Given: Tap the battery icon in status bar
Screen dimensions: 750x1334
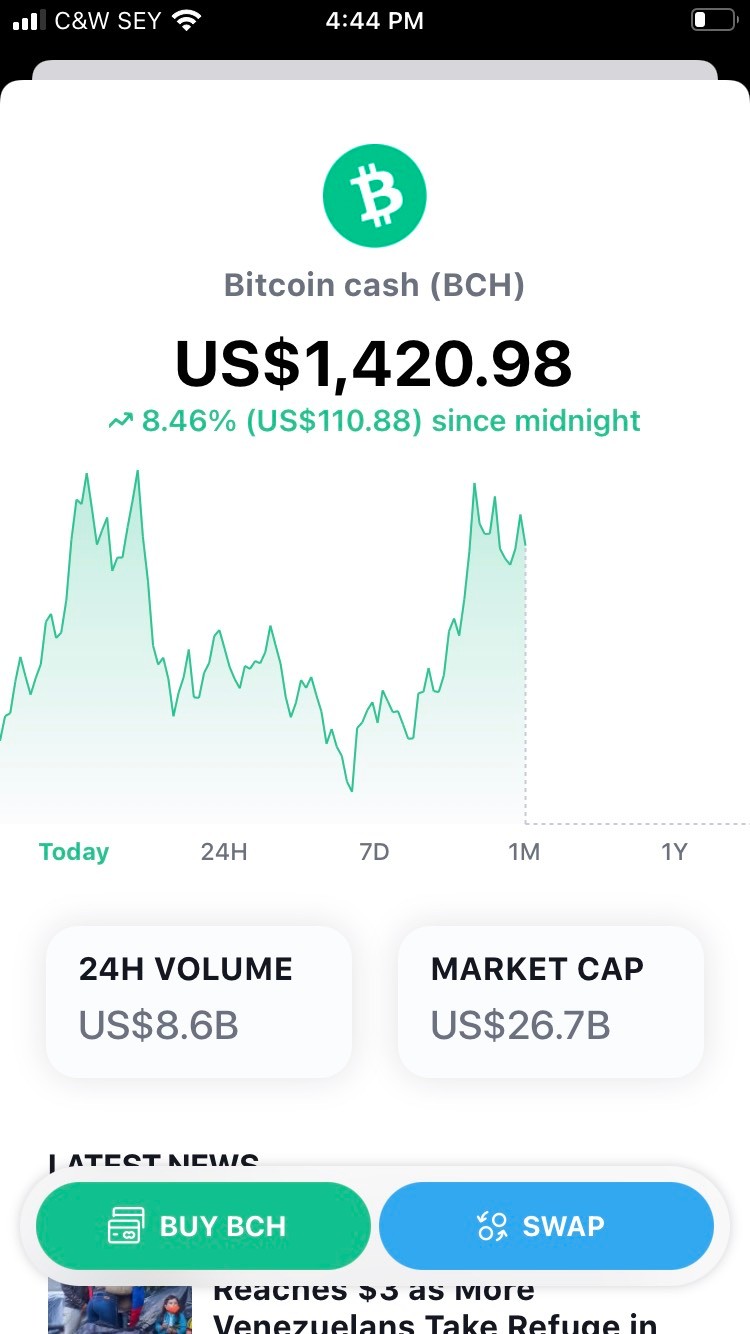Looking at the screenshot, I should coord(713,20).
